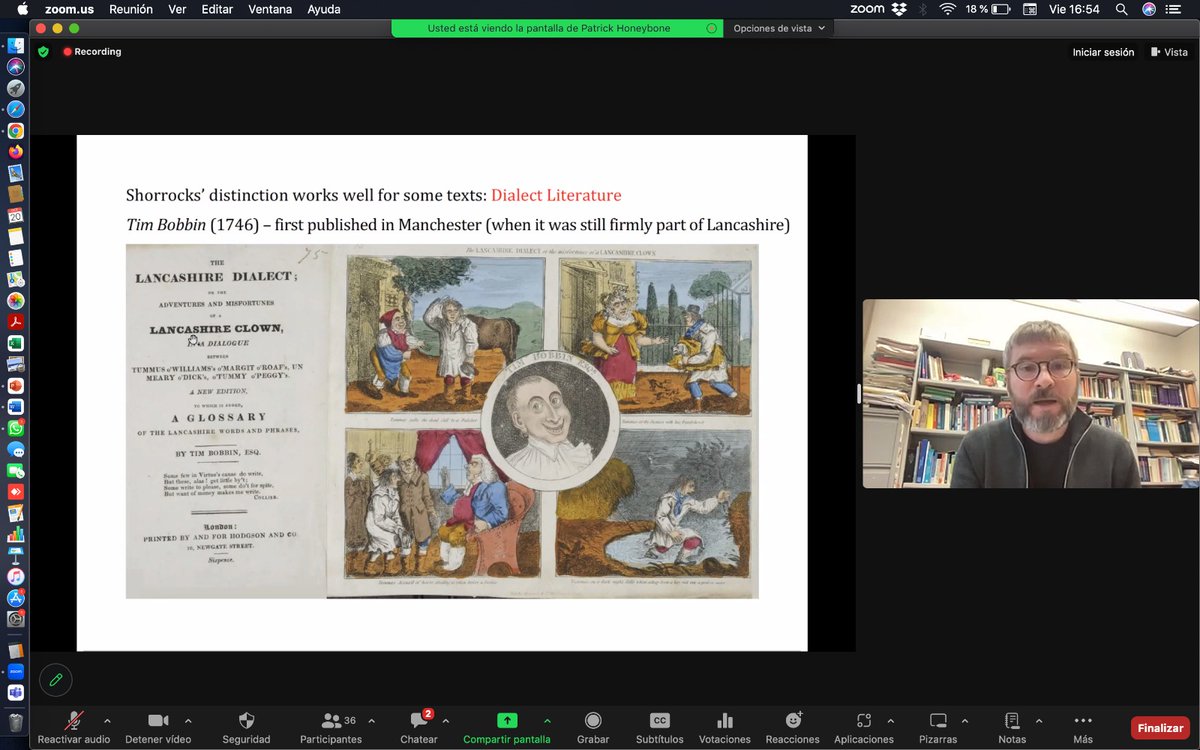Open Adobe Acrobat from the Dock
This screenshot has height=750, width=1200.
(15, 322)
